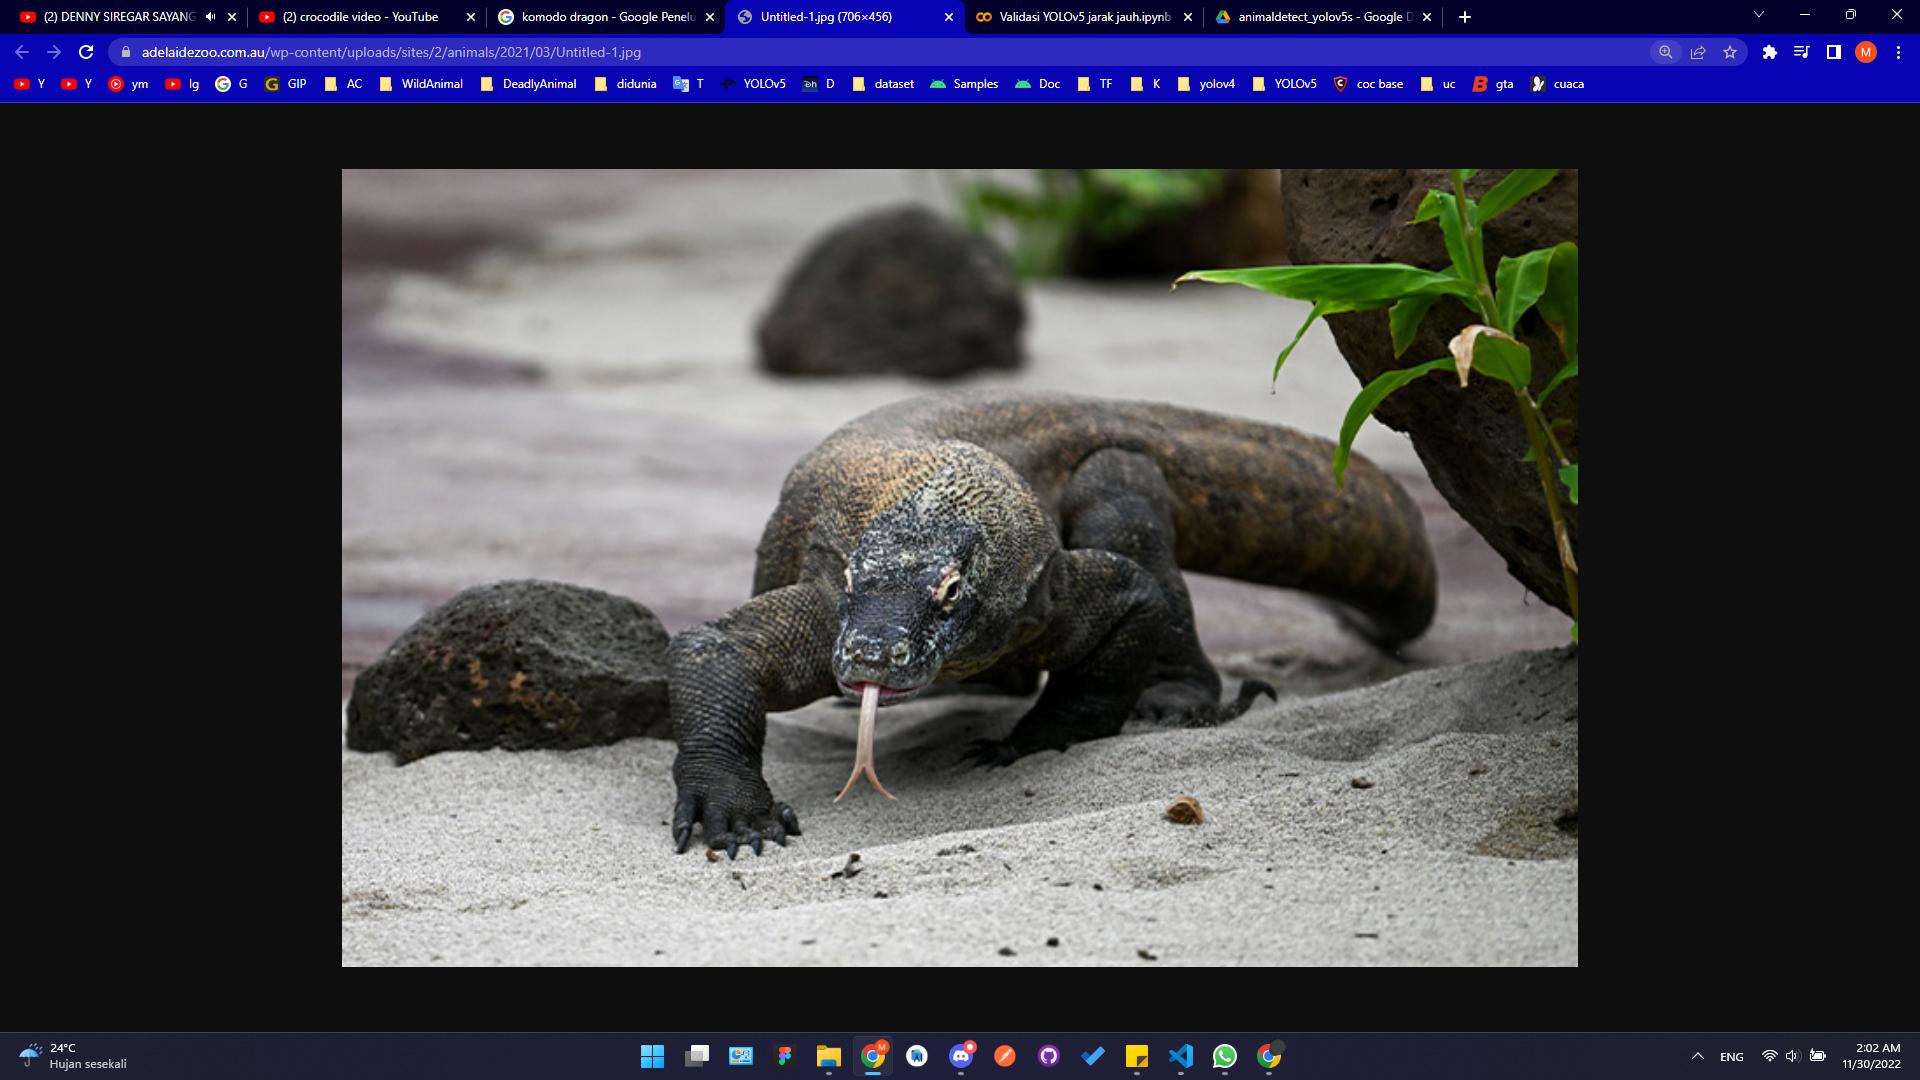1920x1080 pixels.
Task: Open the Windows Start menu
Action: [x=652, y=1056]
